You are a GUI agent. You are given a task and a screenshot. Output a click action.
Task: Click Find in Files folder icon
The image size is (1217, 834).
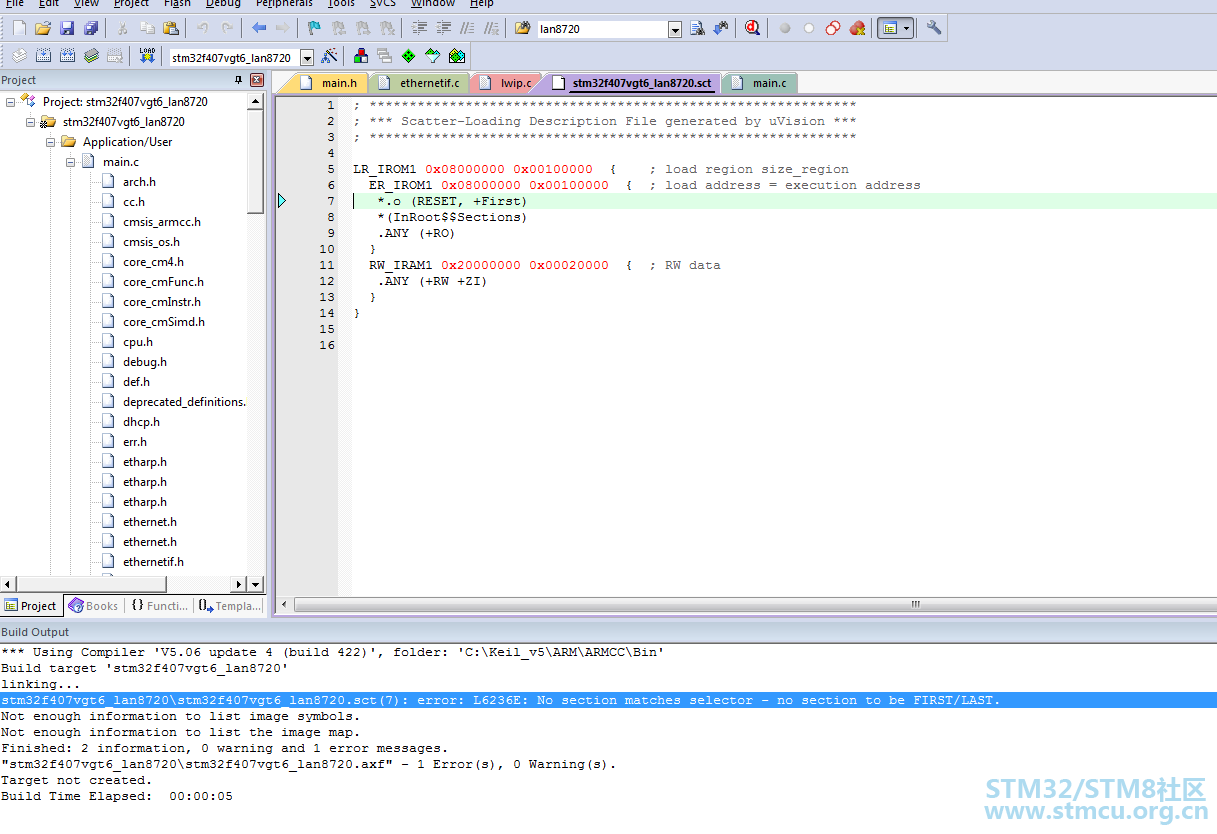(x=522, y=29)
